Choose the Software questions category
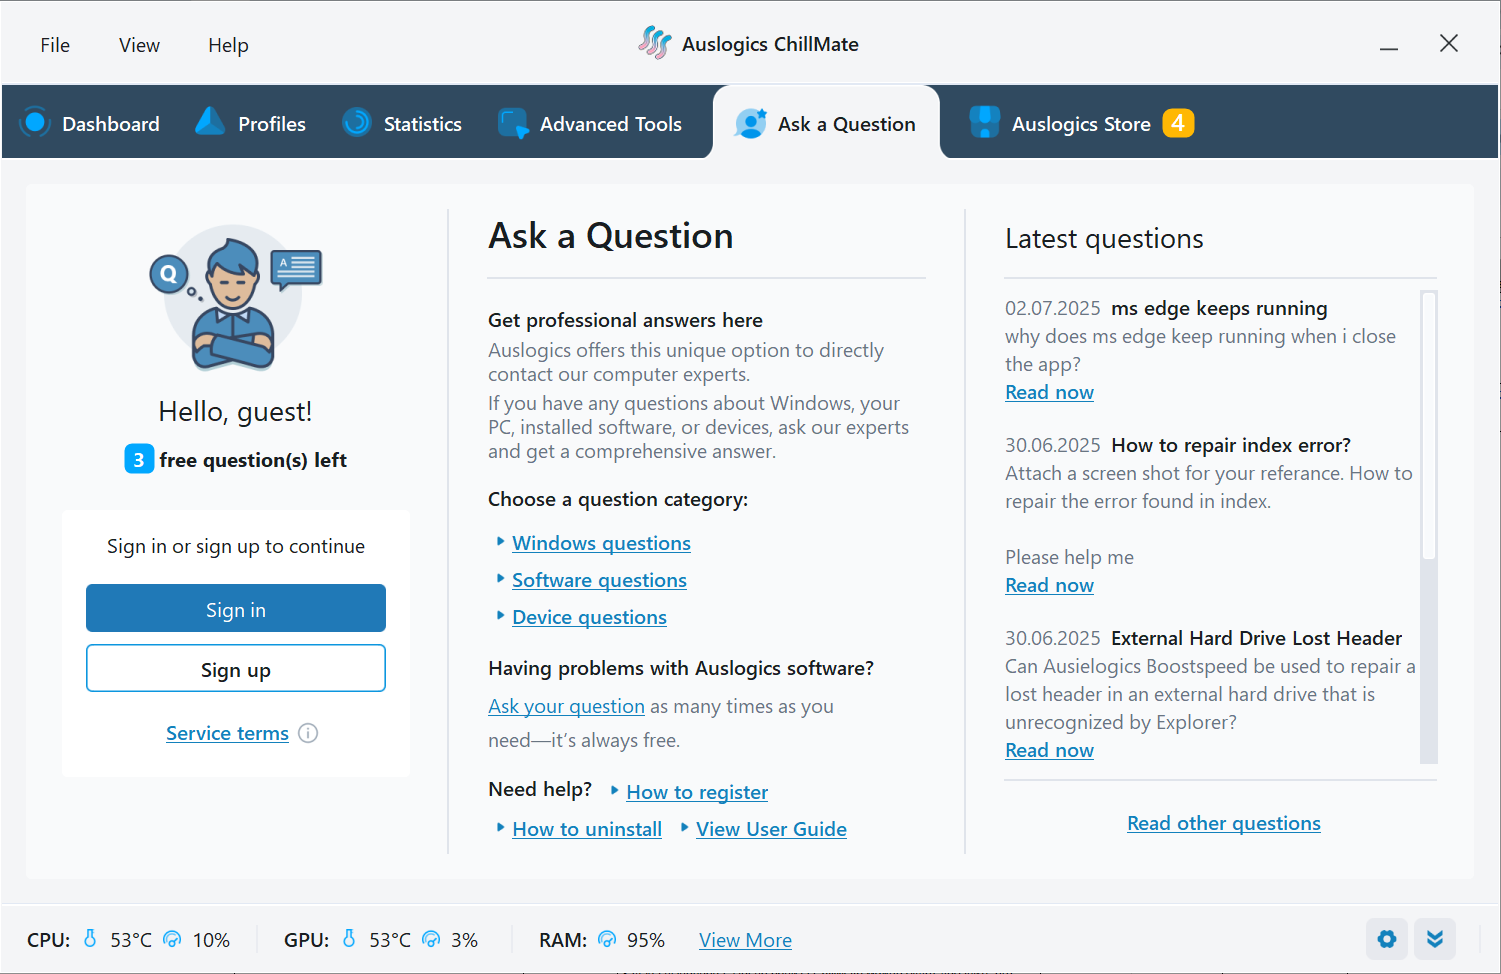 (x=599, y=580)
